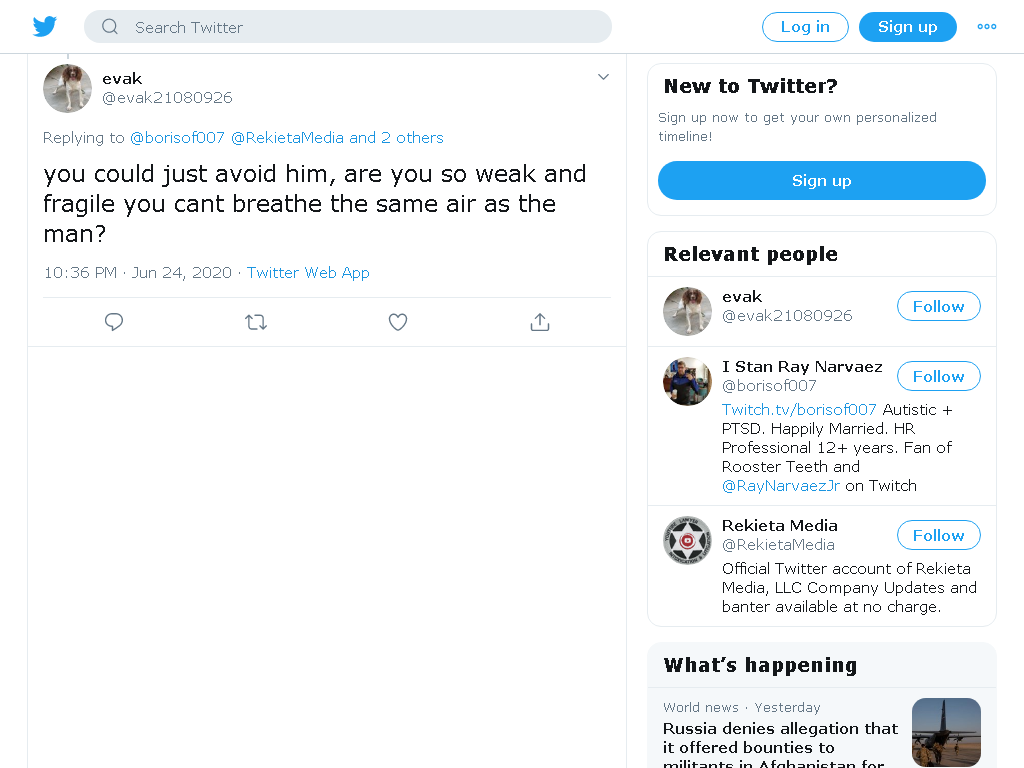Follow I Stan Ray Narvaez
Screen dimensions: 1024x768
pos(938,376)
